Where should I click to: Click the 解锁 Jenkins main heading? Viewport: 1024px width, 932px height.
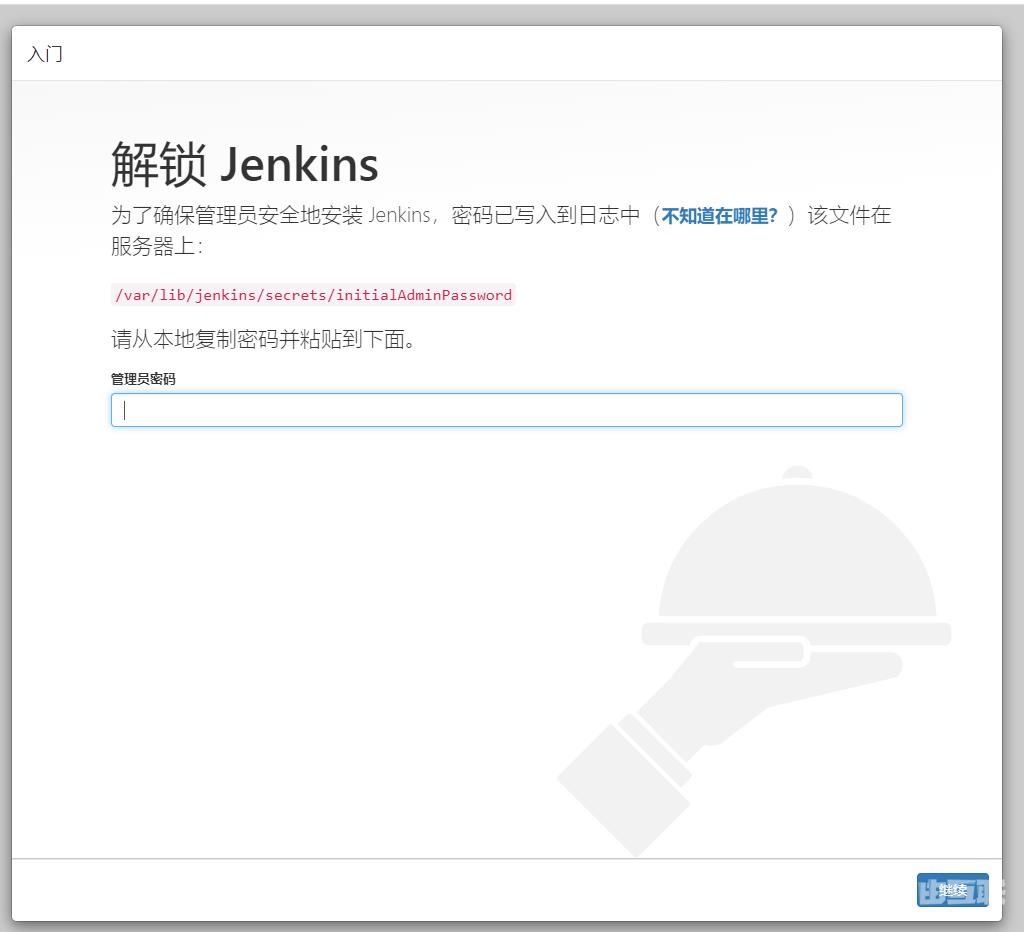(x=244, y=164)
